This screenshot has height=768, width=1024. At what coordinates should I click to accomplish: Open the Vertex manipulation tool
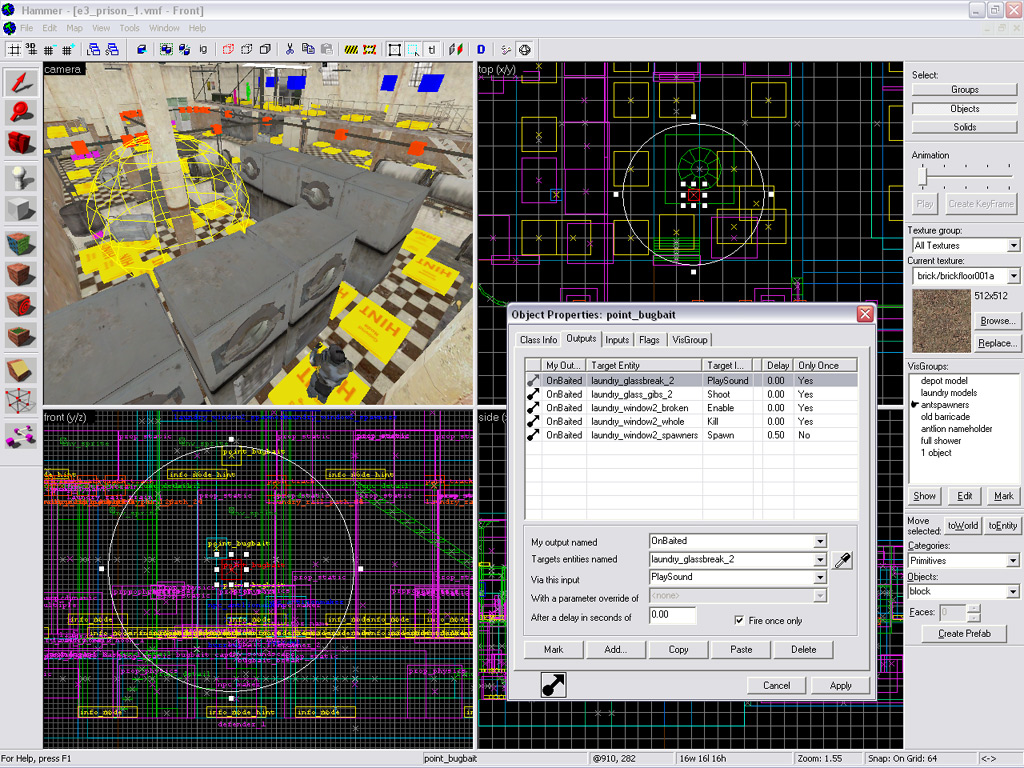point(20,402)
